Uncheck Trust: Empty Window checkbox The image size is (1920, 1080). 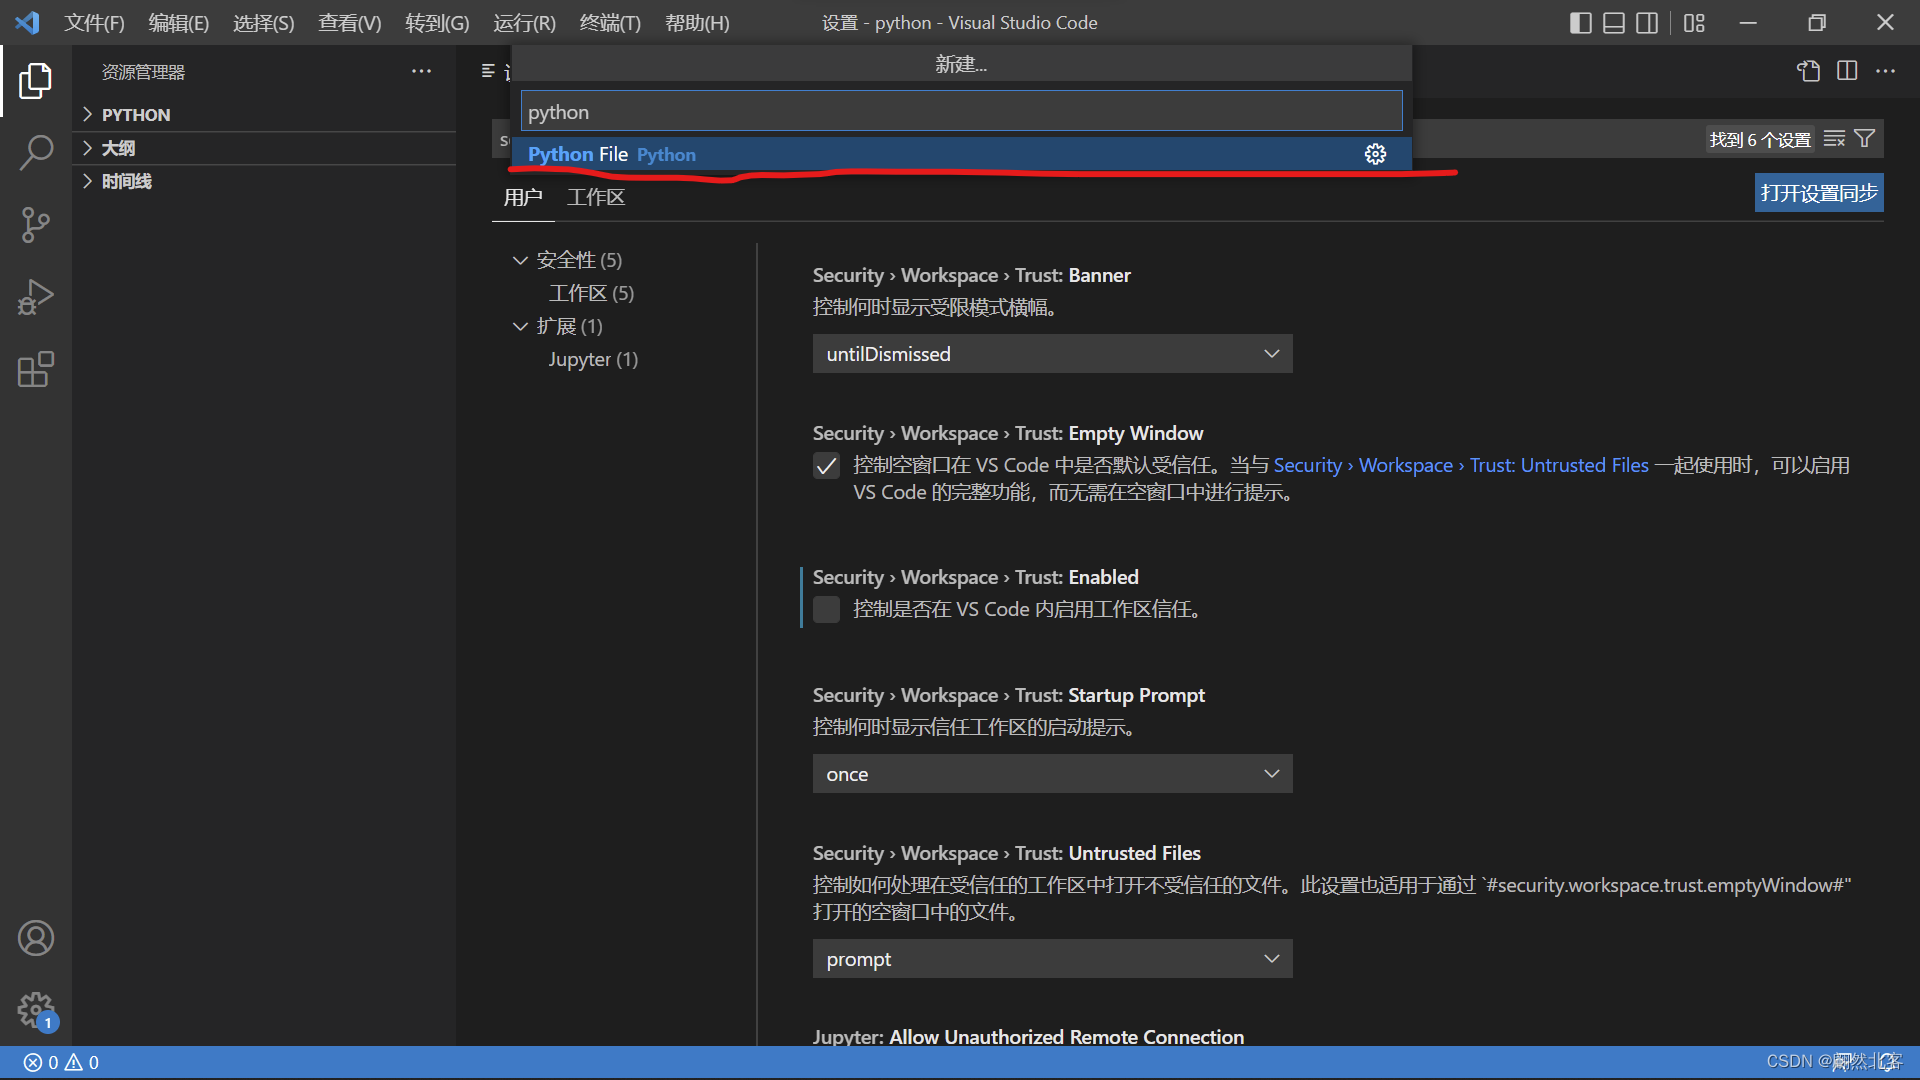click(826, 466)
